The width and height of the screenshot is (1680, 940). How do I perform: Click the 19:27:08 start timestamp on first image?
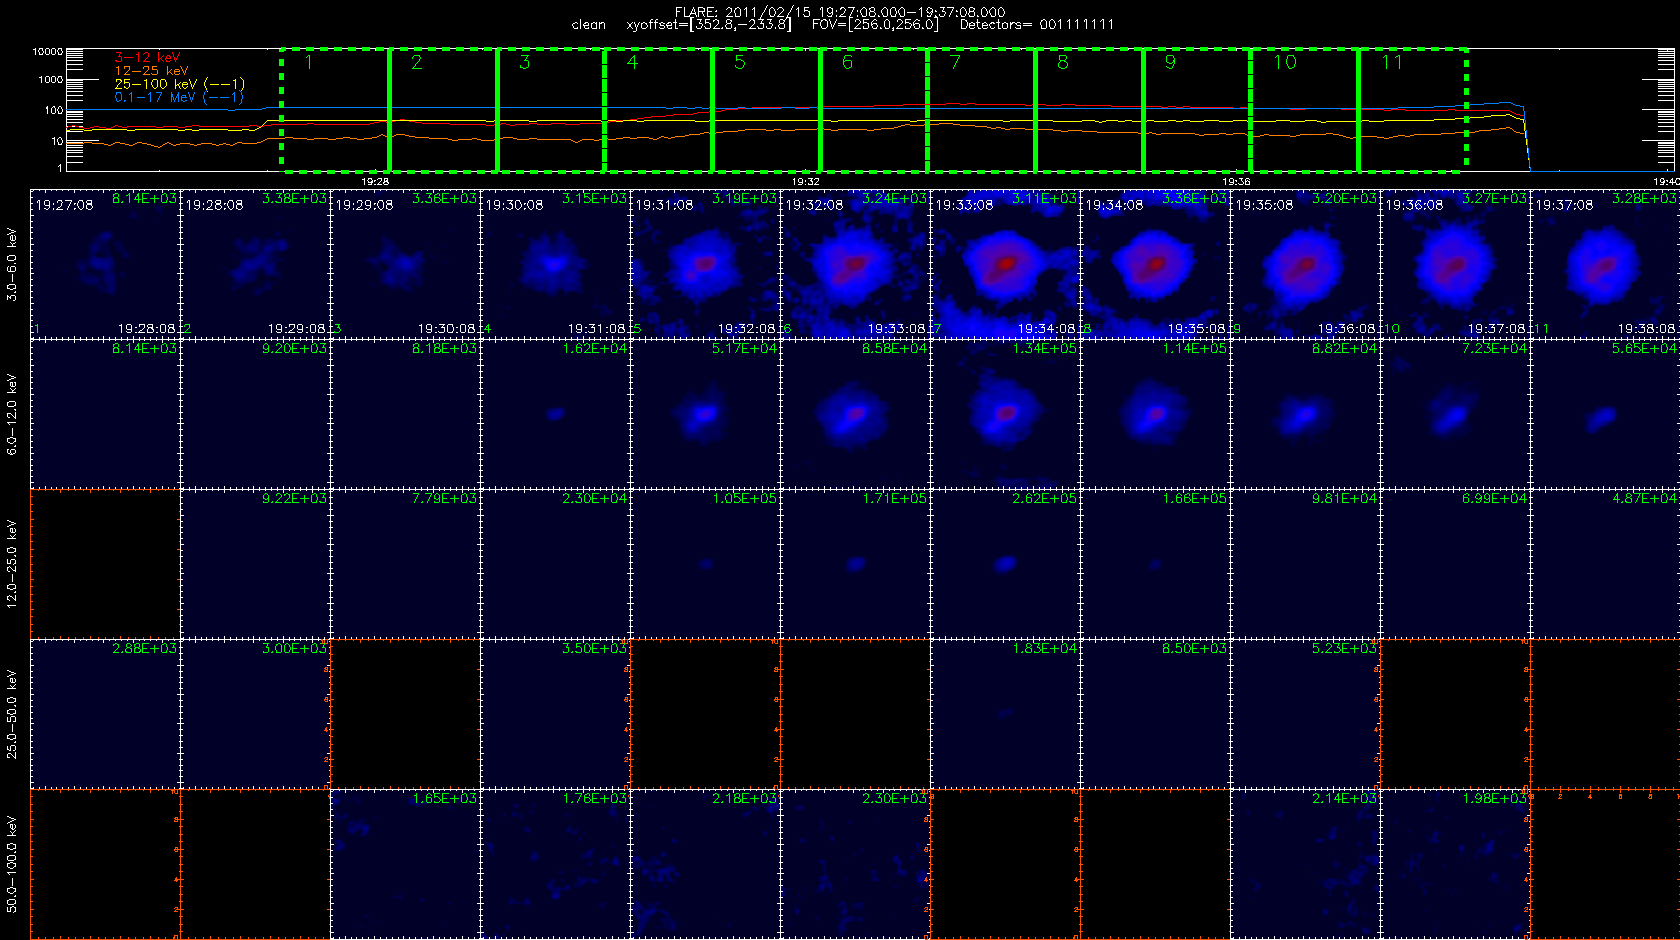pos(64,205)
